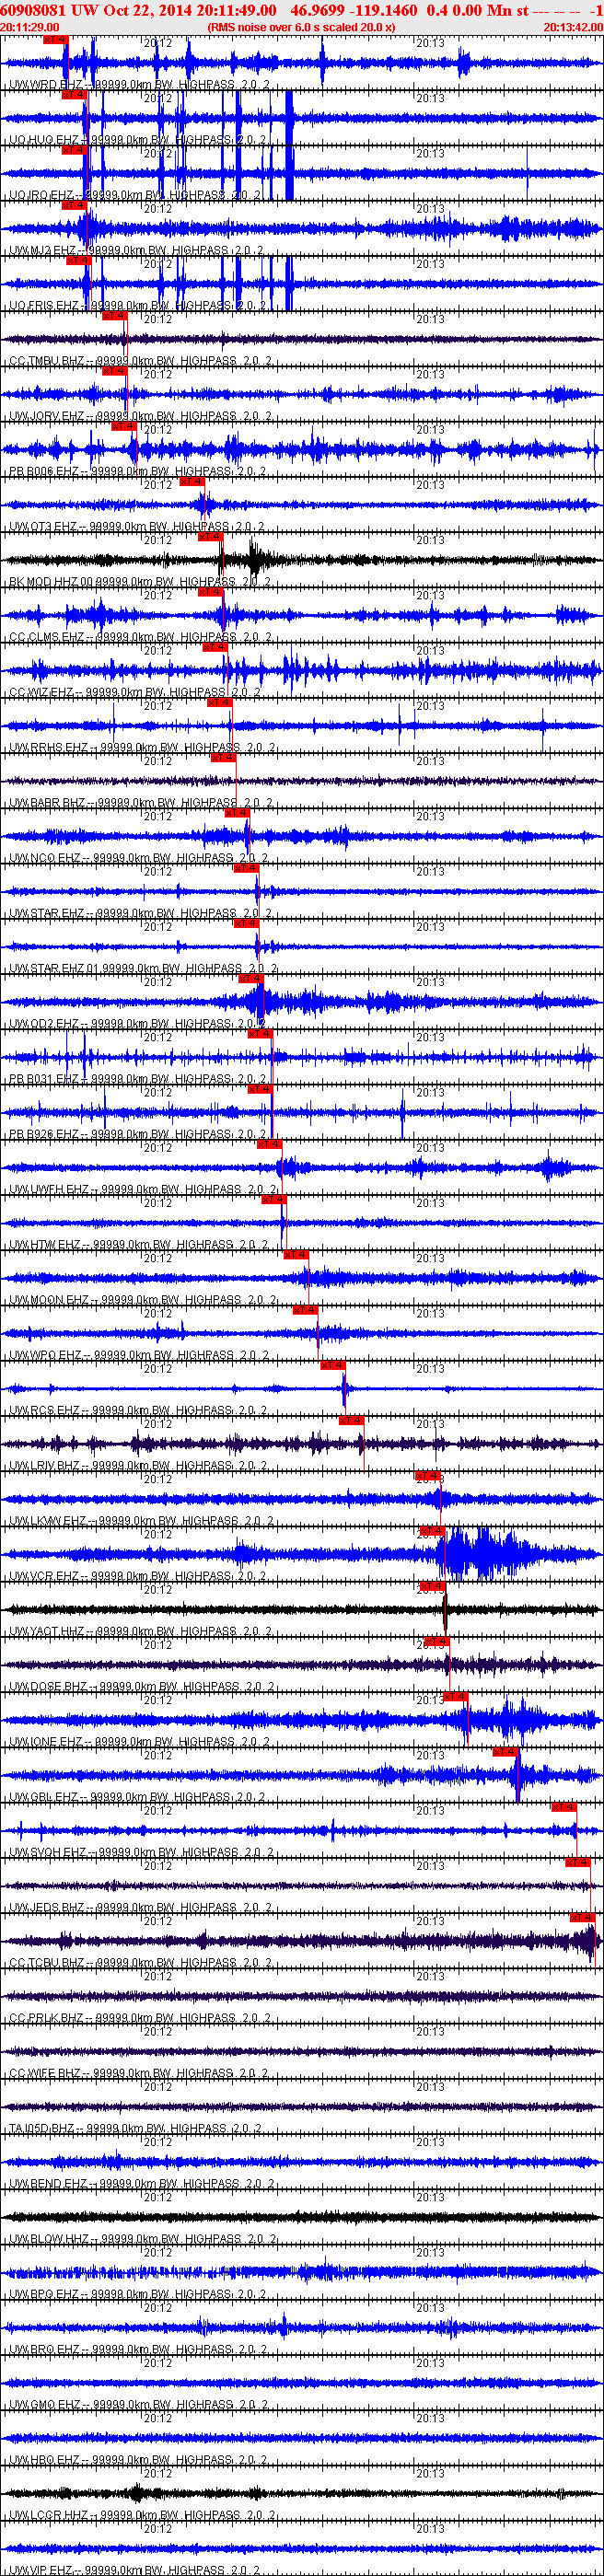The width and height of the screenshot is (604, 2576).
Task: Select the pick marker on the UW.GBL trace
Action: tap(505, 1752)
